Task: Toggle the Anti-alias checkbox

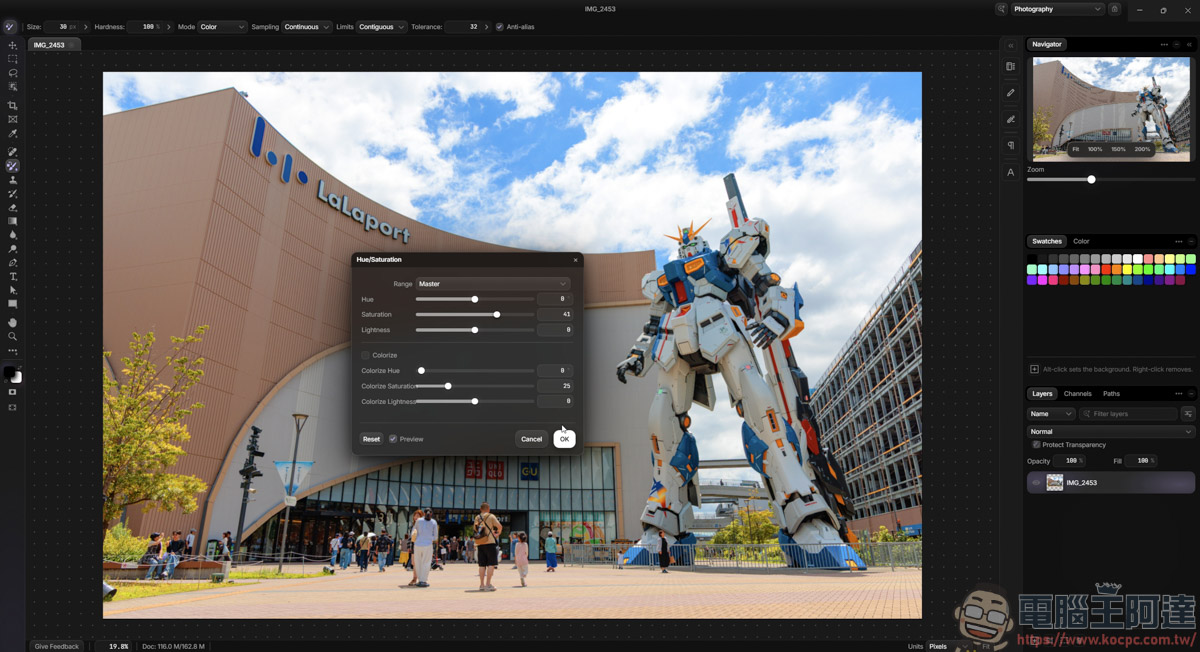Action: tap(500, 27)
